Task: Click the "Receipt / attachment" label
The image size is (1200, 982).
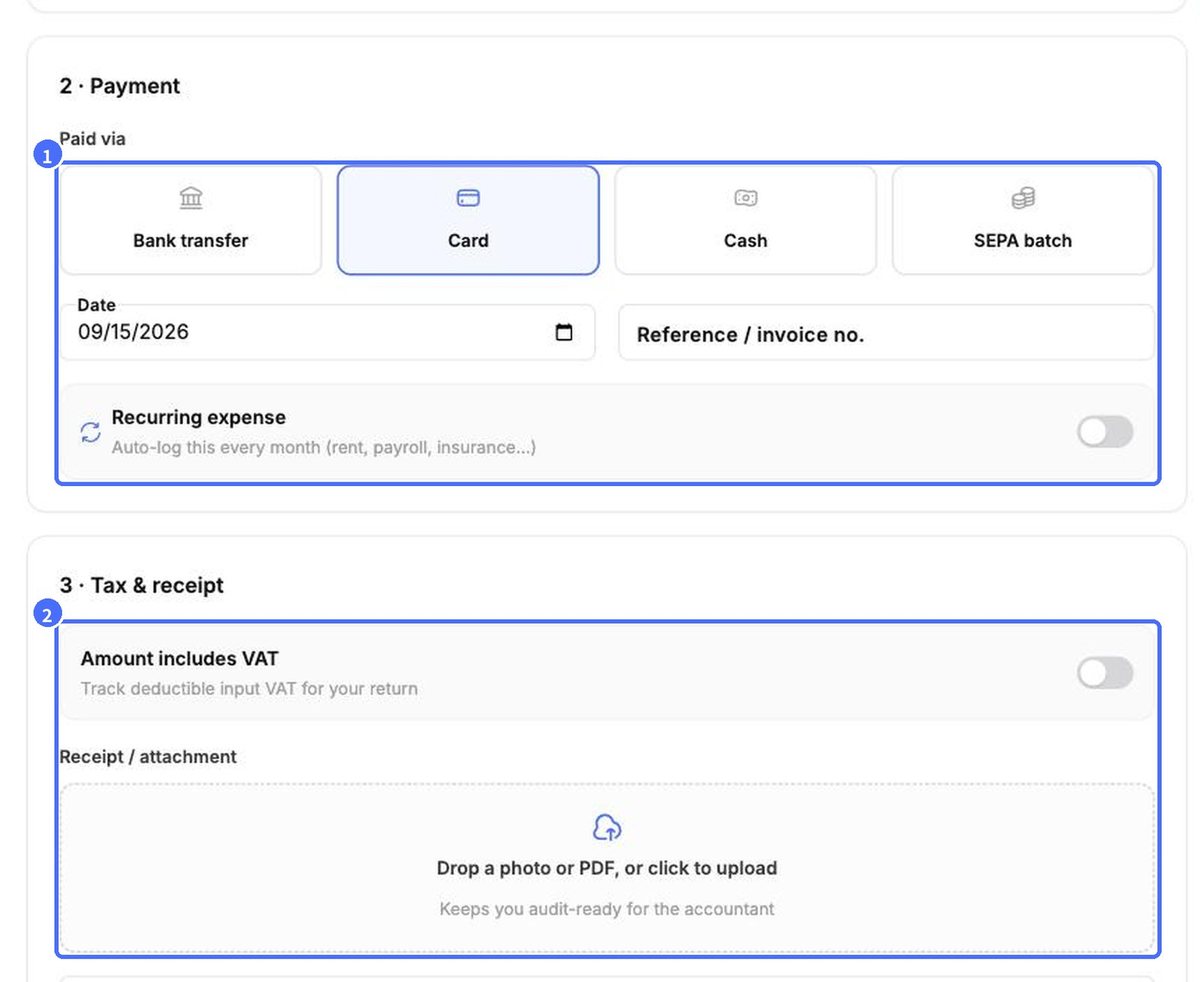Action: tap(148, 757)
